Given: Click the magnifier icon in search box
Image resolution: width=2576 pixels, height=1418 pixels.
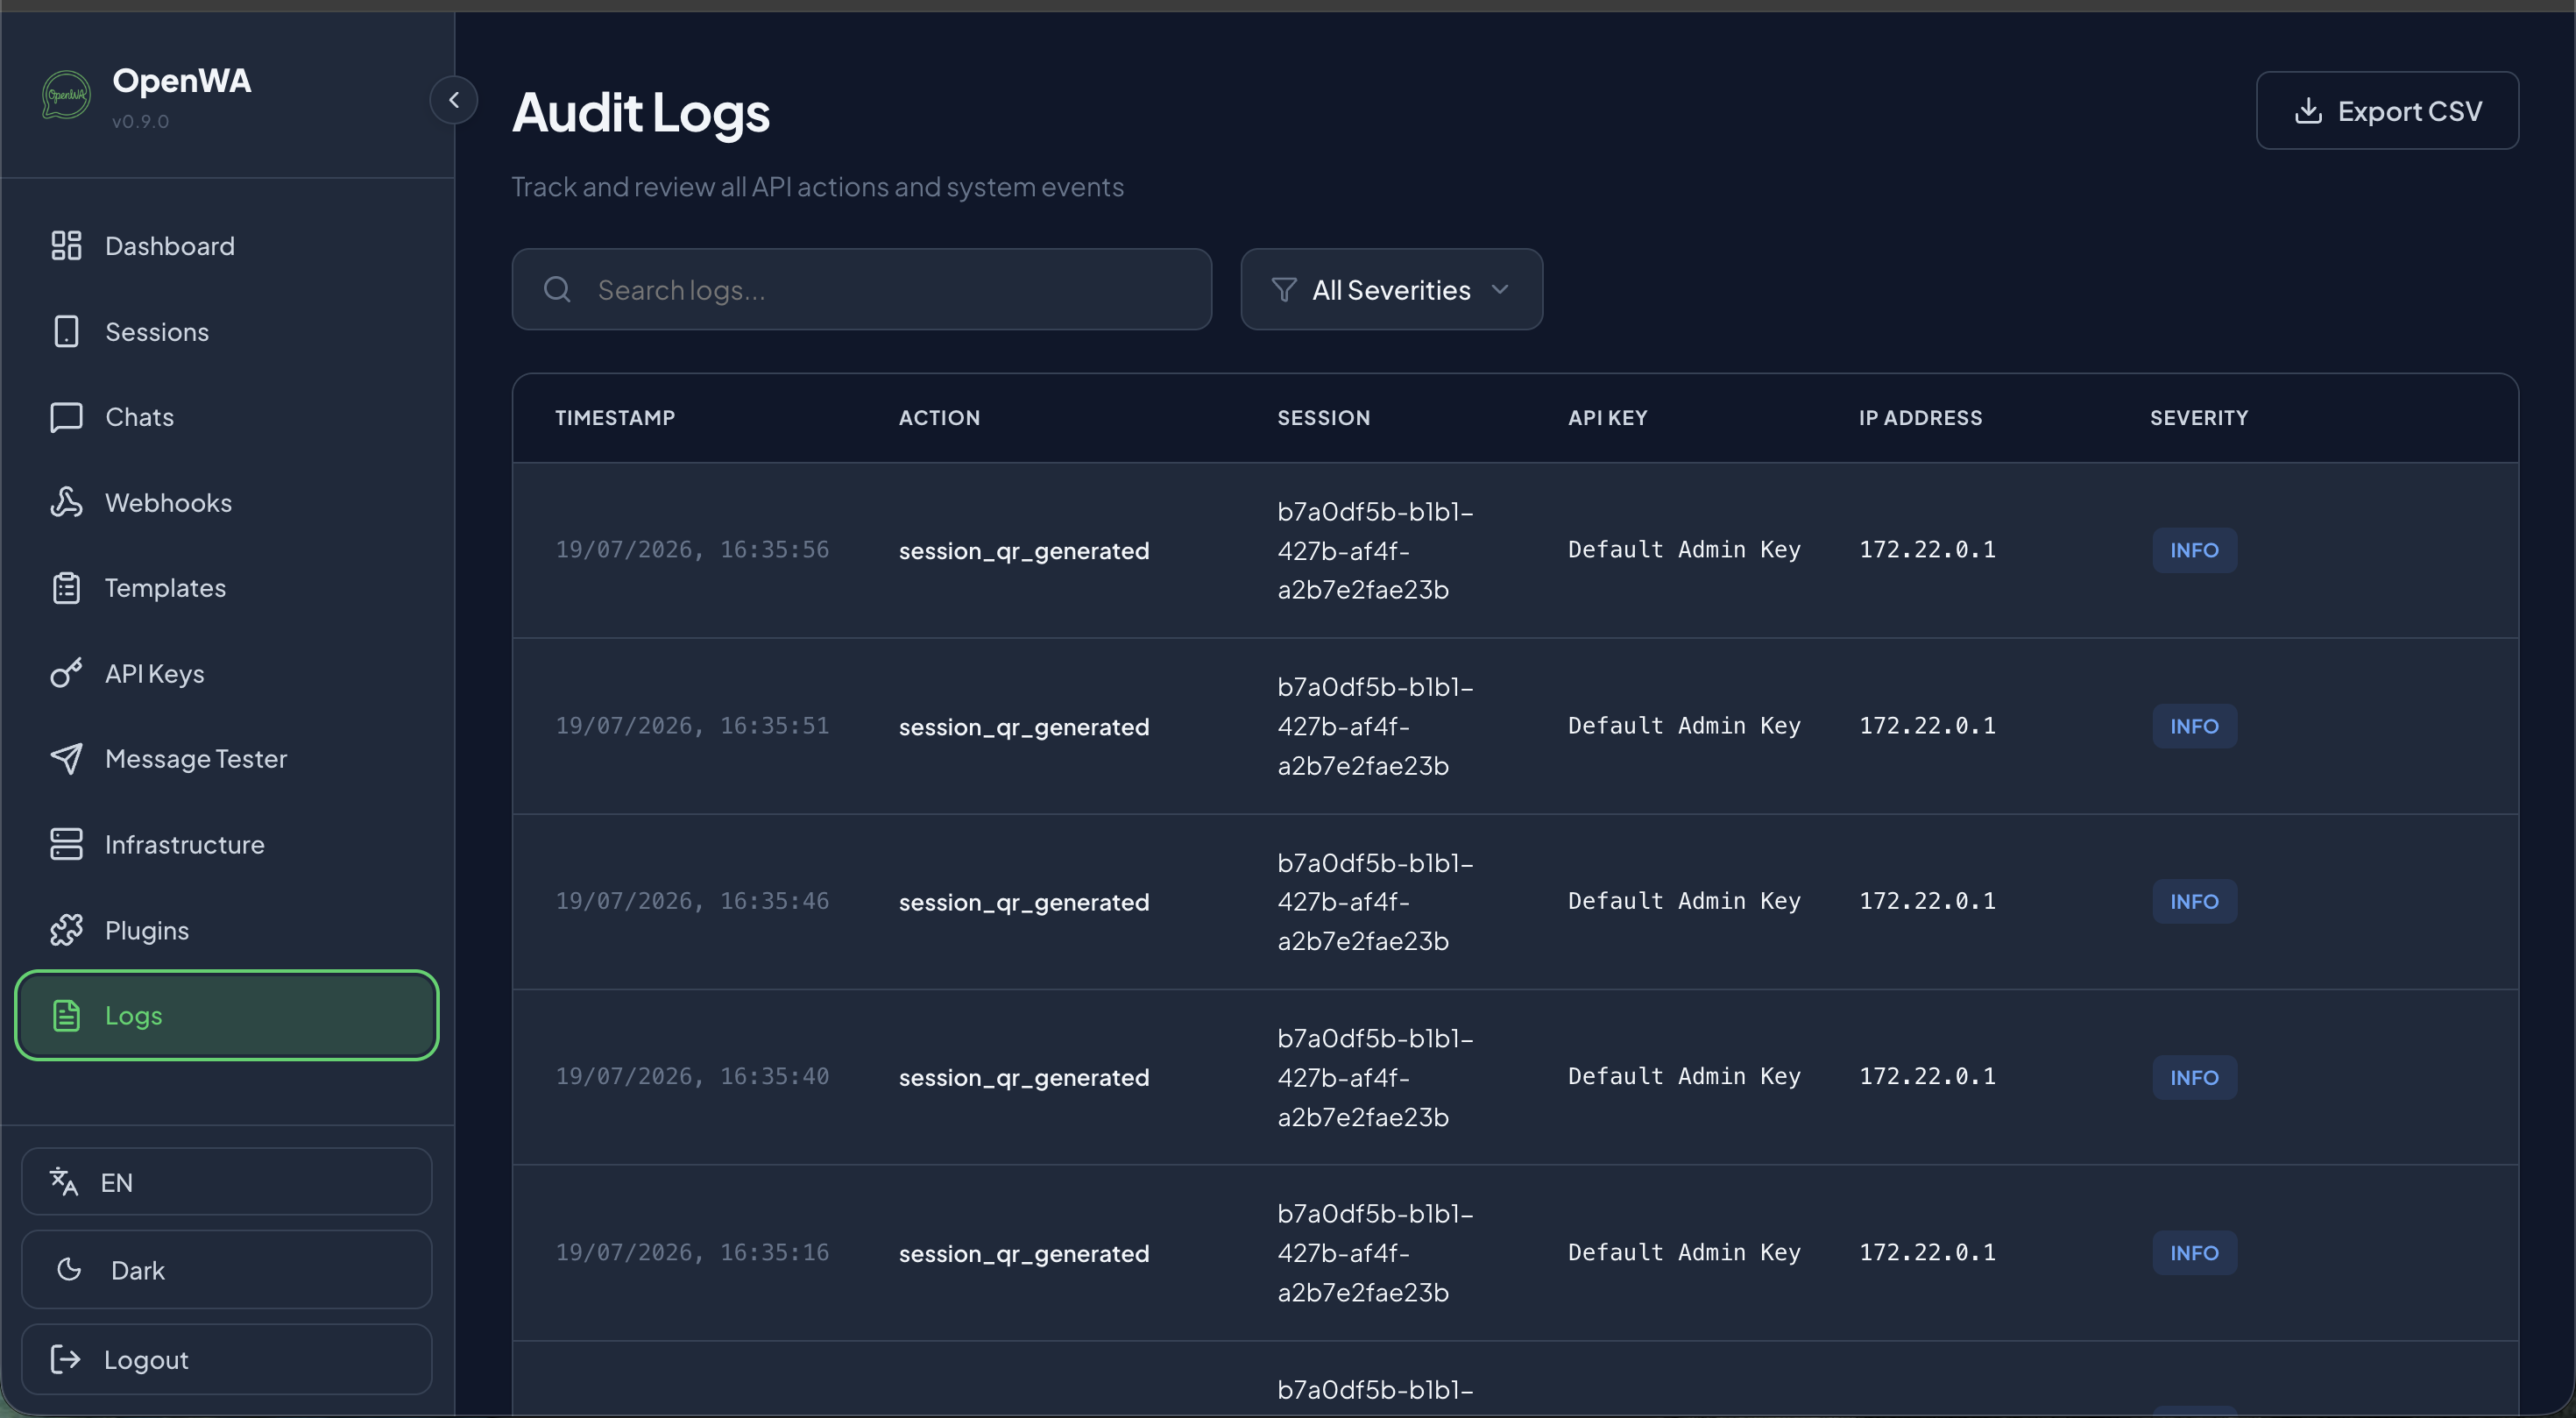Looking at the screenshot, I should [x=557, y=290].
